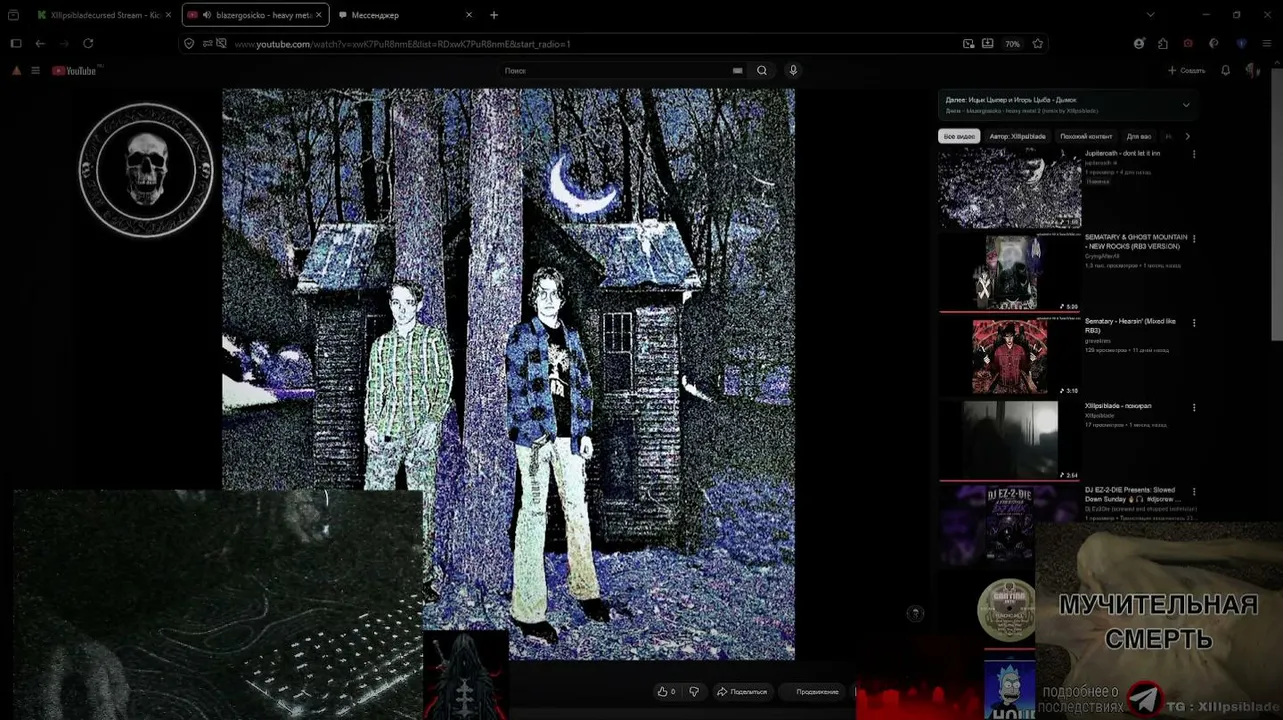
Task: Open the XIIIpsiblade - покирап video title
Action: coord(1118,406)
